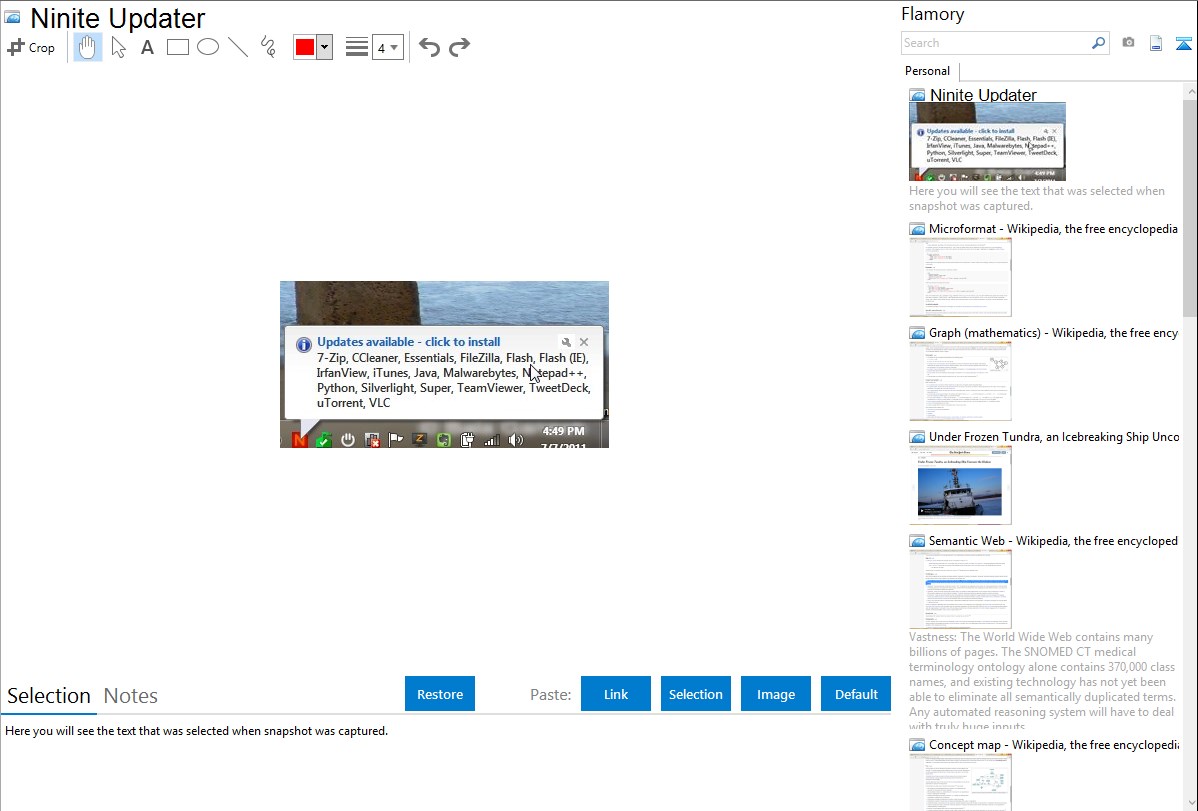Screen dimensions: 1198x811
Task: Click the Default paste button
Action: click(856, 694)
